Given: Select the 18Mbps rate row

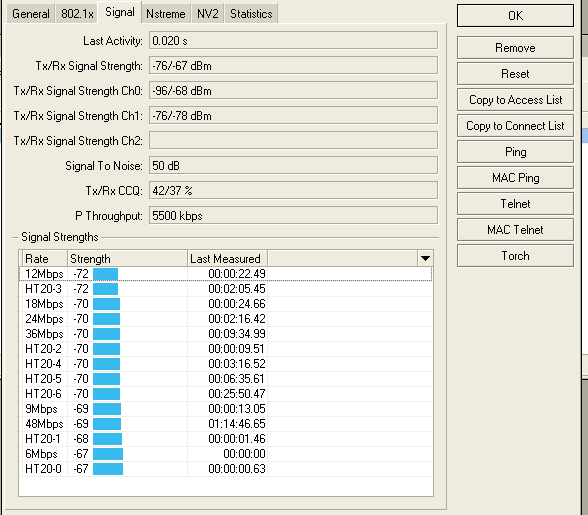Looking at the screenshot, I should [226, 304].
